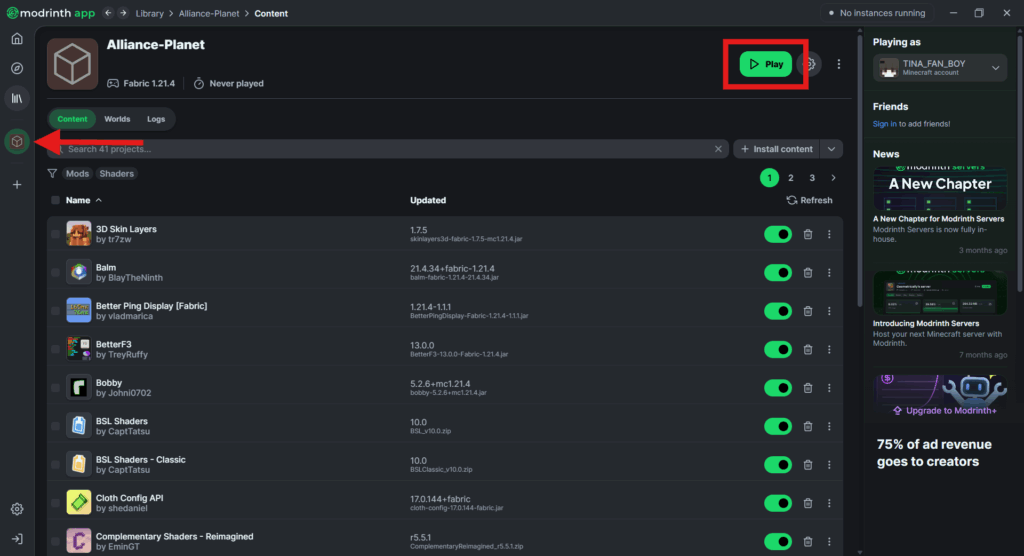Open more options for Bobby
Viewport: 1024px width, 556px height.
pos(829,388)
